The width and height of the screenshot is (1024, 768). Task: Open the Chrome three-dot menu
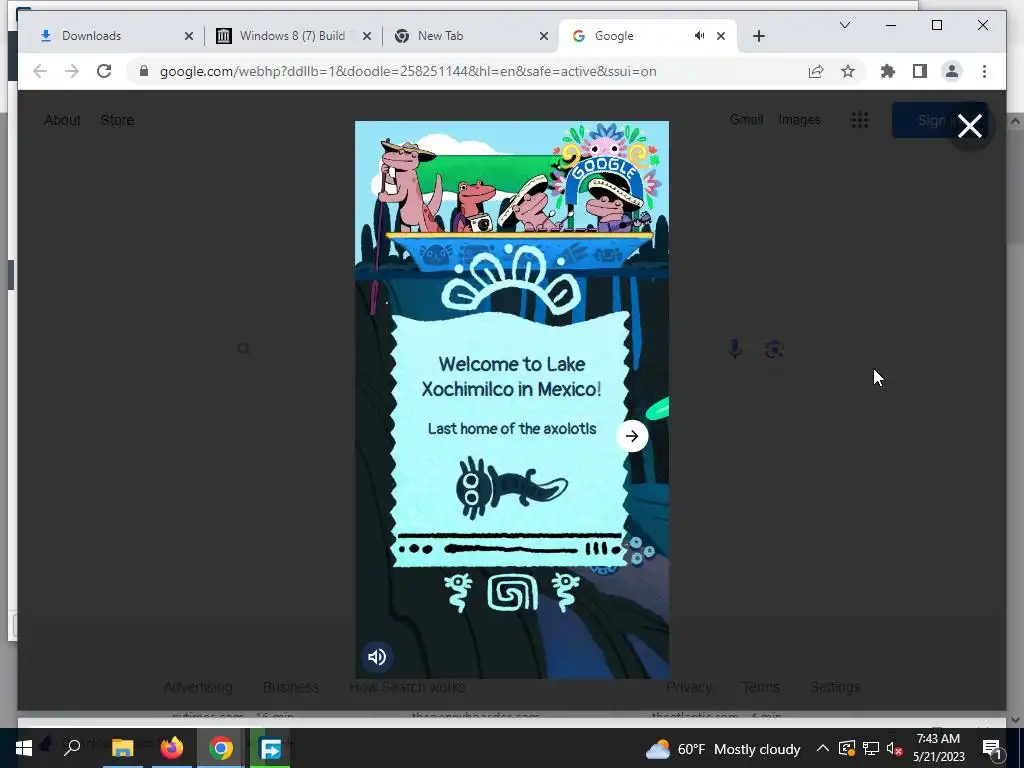pos(984,71)
